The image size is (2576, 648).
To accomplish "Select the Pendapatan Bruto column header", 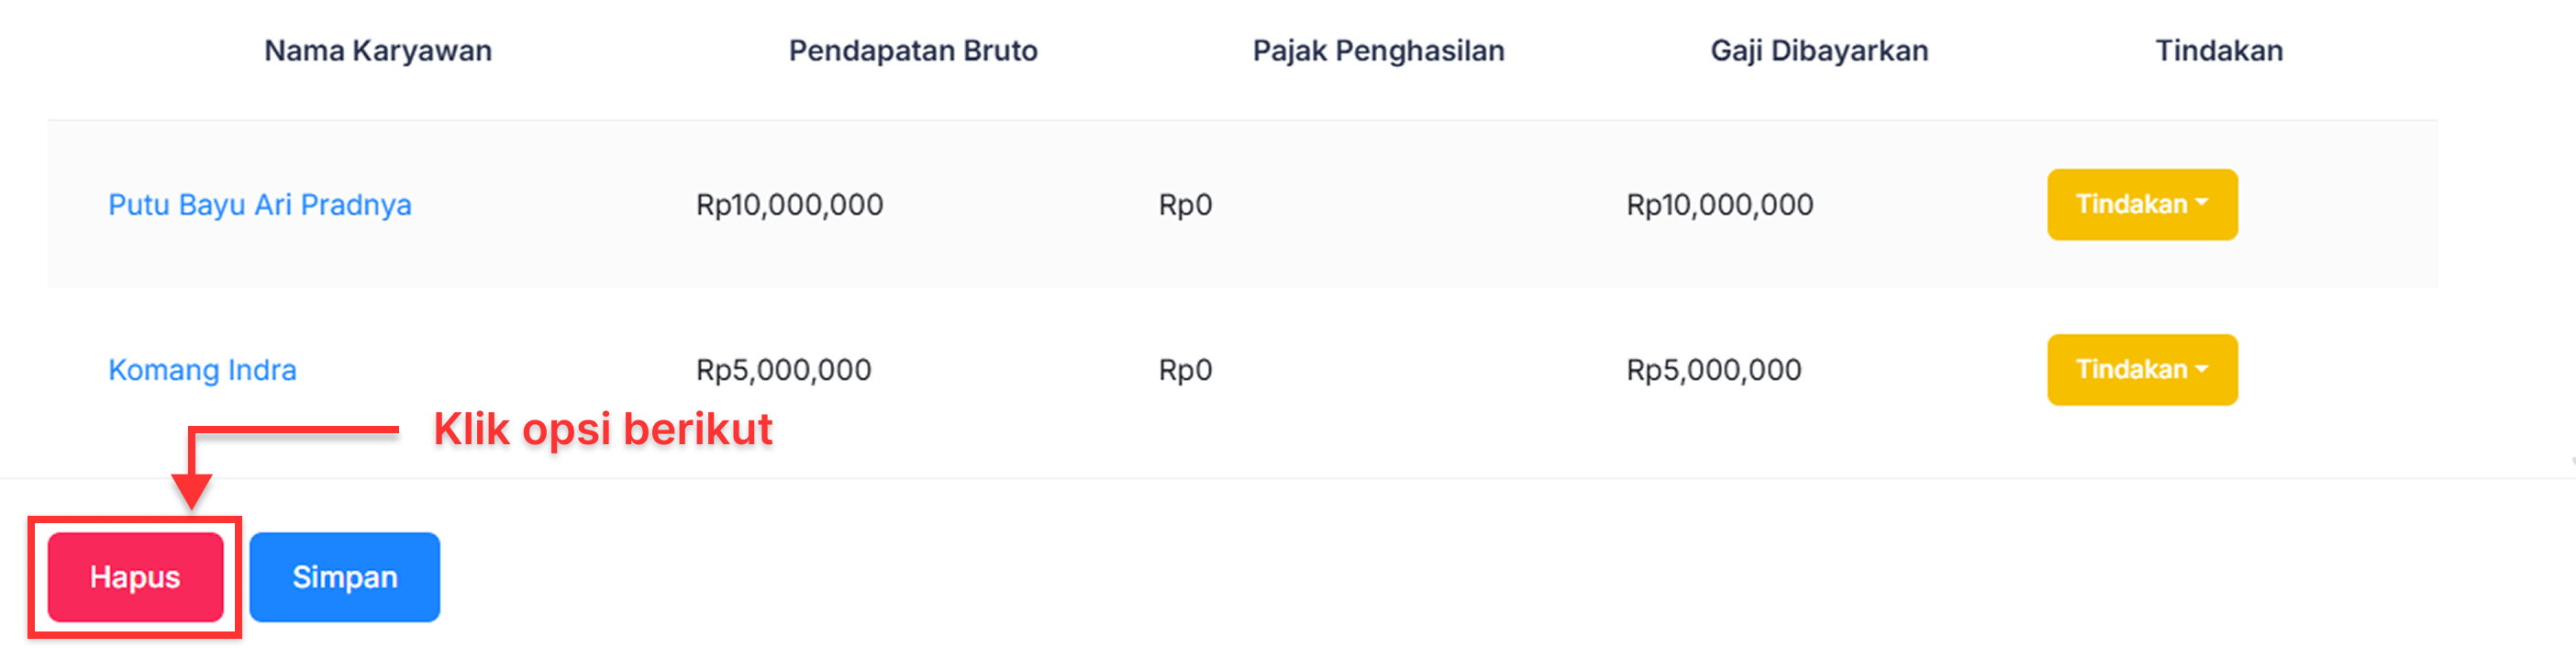I will coord(912,50).
